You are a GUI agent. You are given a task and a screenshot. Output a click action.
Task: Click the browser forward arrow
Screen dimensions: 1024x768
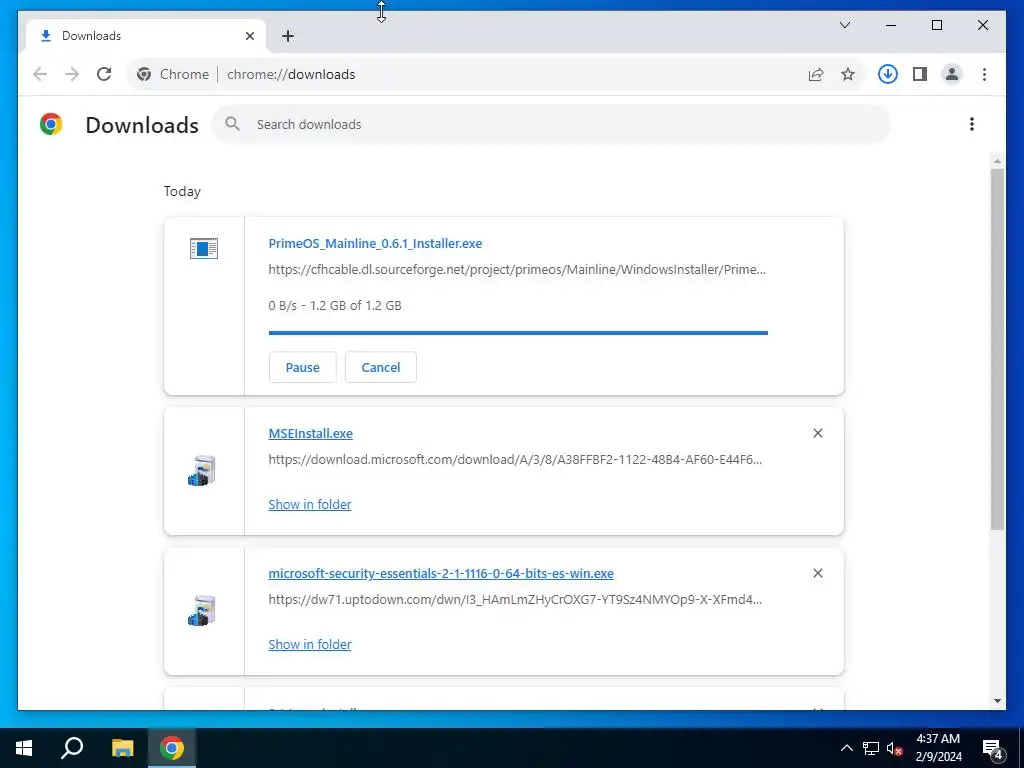click(x=72, y=74)
